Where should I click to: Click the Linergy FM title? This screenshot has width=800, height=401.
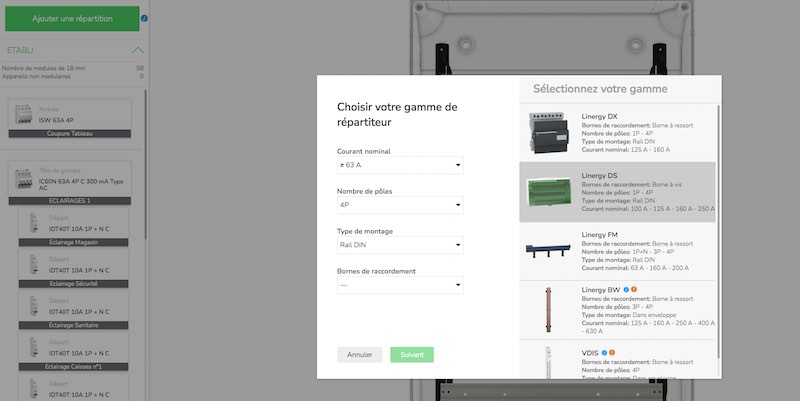tap(599, 235)
